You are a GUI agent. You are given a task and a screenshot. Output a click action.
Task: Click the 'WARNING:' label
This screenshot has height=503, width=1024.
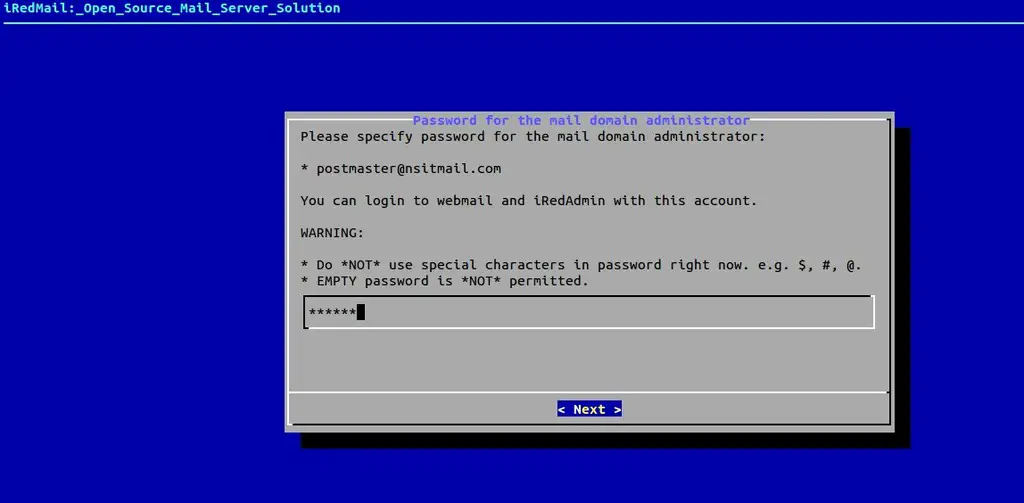pyautogui.click(x=332, y=233)
